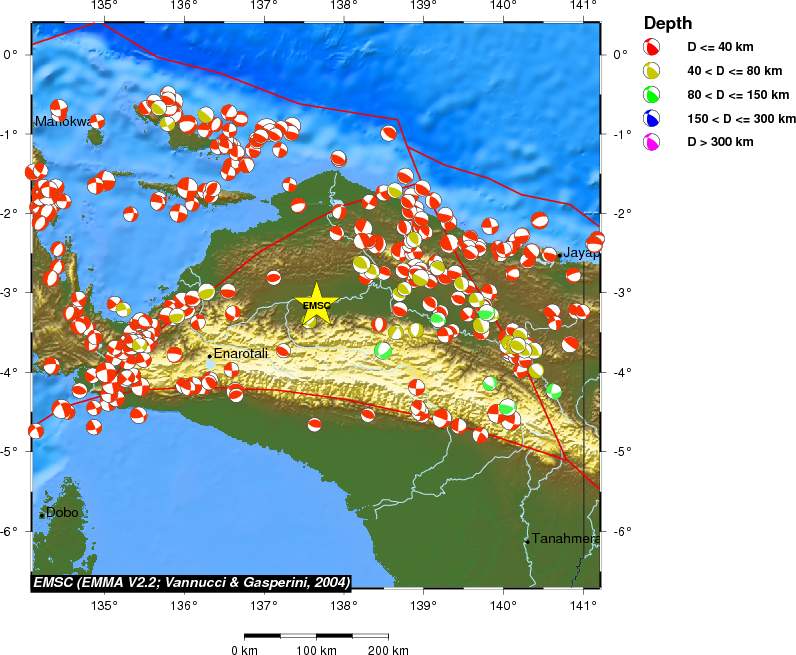Click the Tanahmera city label
The height and width of the screenshot is (655, 796).
(565, 539)
